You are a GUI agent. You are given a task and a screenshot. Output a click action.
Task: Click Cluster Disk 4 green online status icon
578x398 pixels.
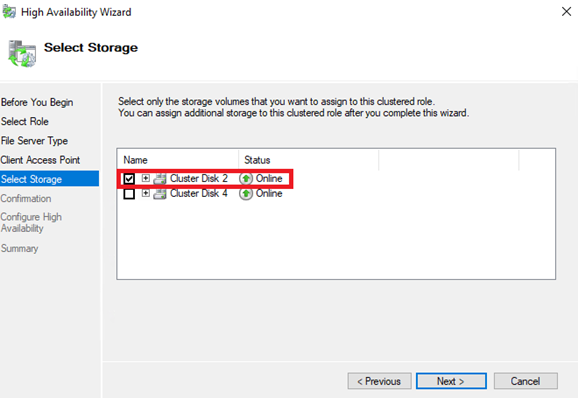pyautogui.click(x=246, y=193)
